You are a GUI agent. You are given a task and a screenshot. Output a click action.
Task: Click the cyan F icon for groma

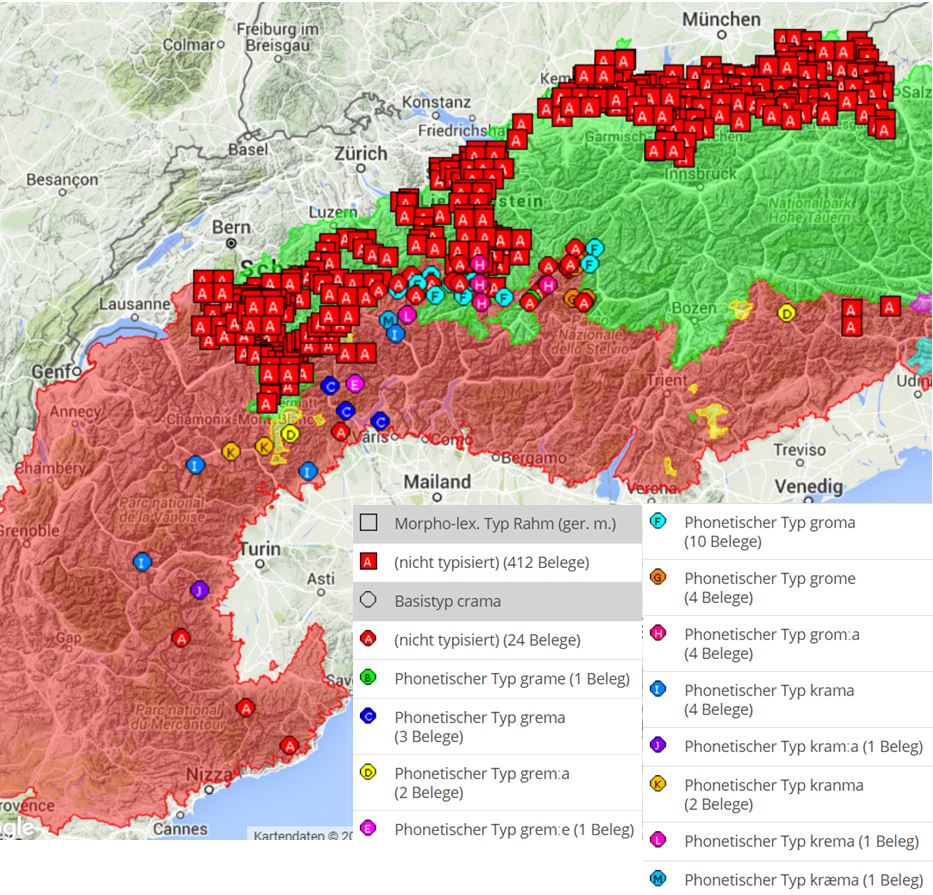pyautogui.click(x=658, y=521)
